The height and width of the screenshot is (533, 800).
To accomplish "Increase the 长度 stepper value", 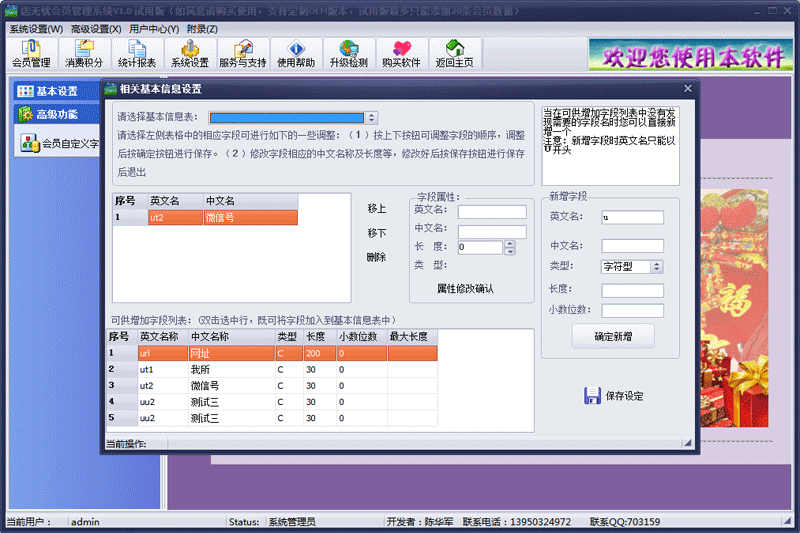I will tap(510, 244).
